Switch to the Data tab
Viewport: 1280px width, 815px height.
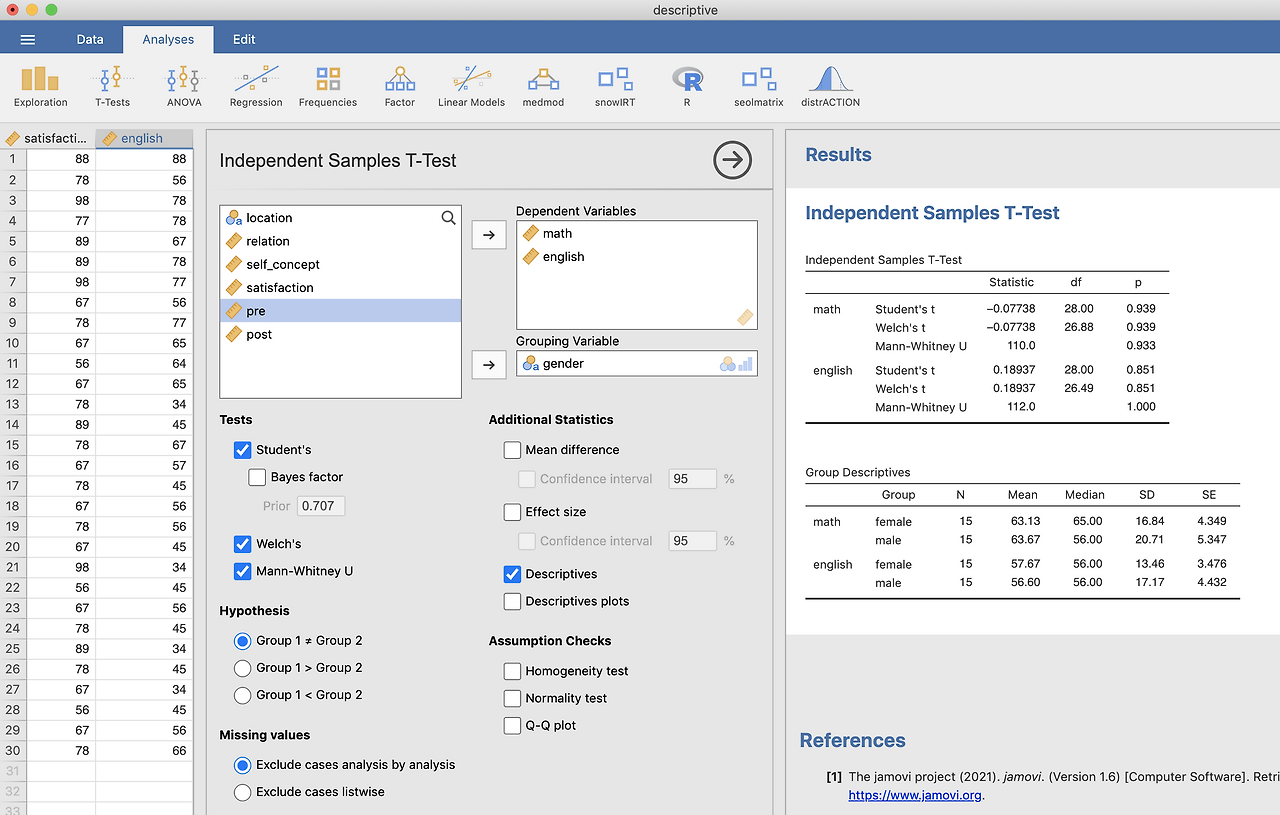90,39
